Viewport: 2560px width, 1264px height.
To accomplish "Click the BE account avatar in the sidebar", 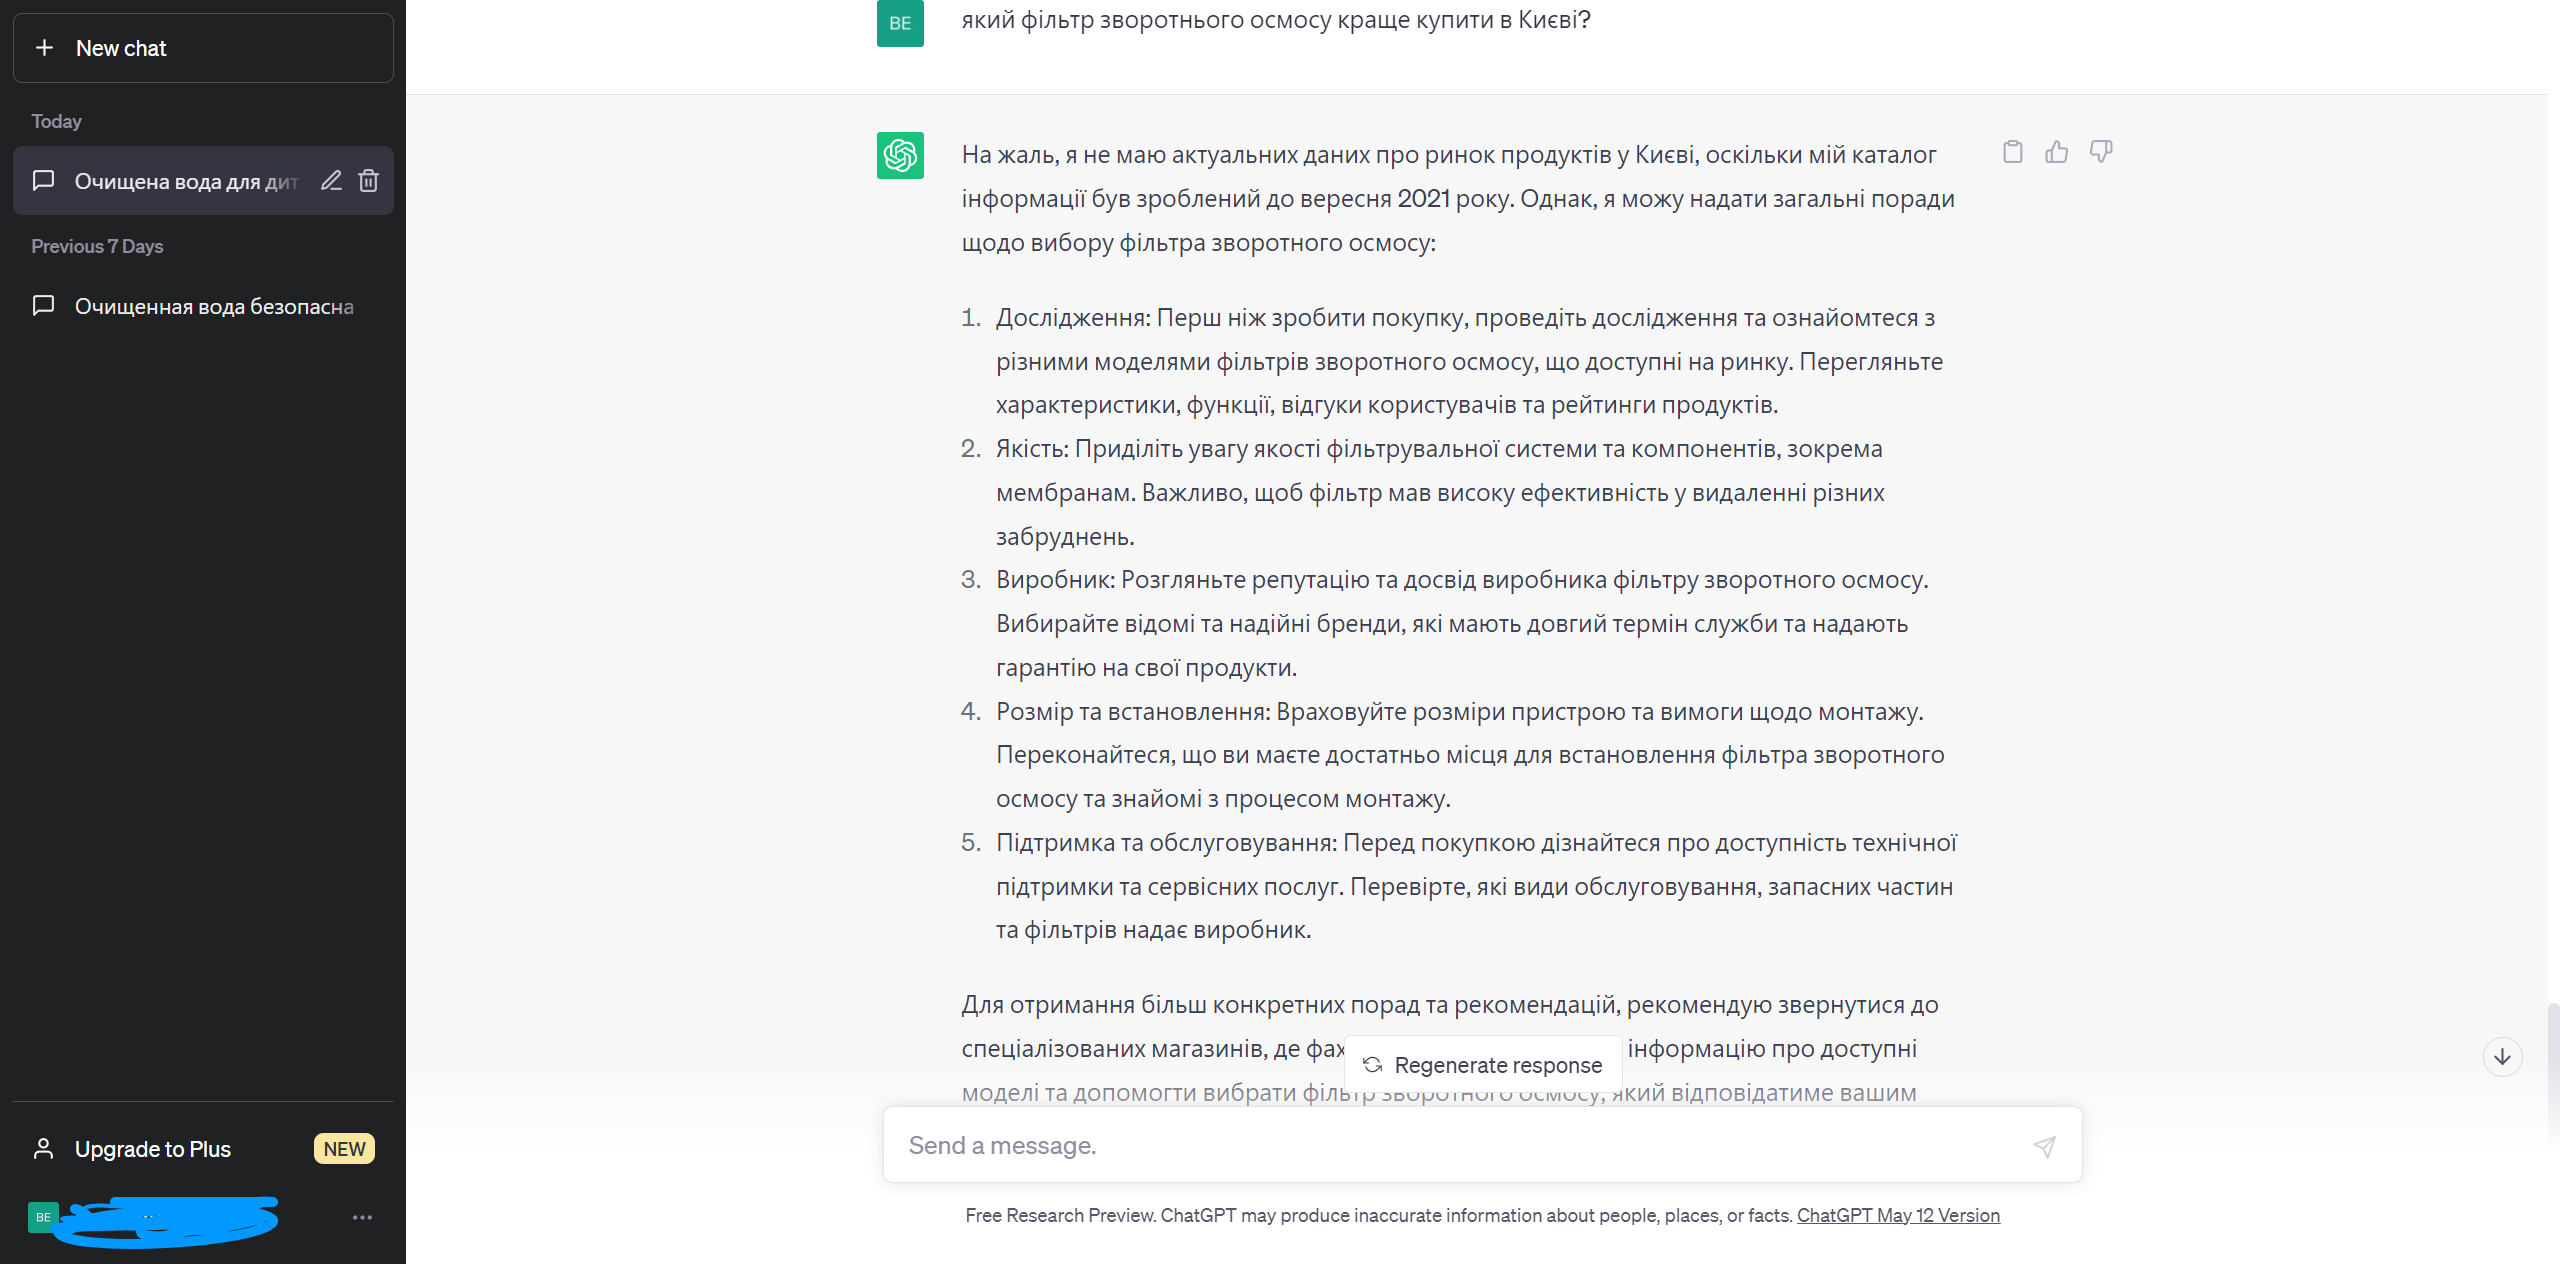I will click(43, 1217).
